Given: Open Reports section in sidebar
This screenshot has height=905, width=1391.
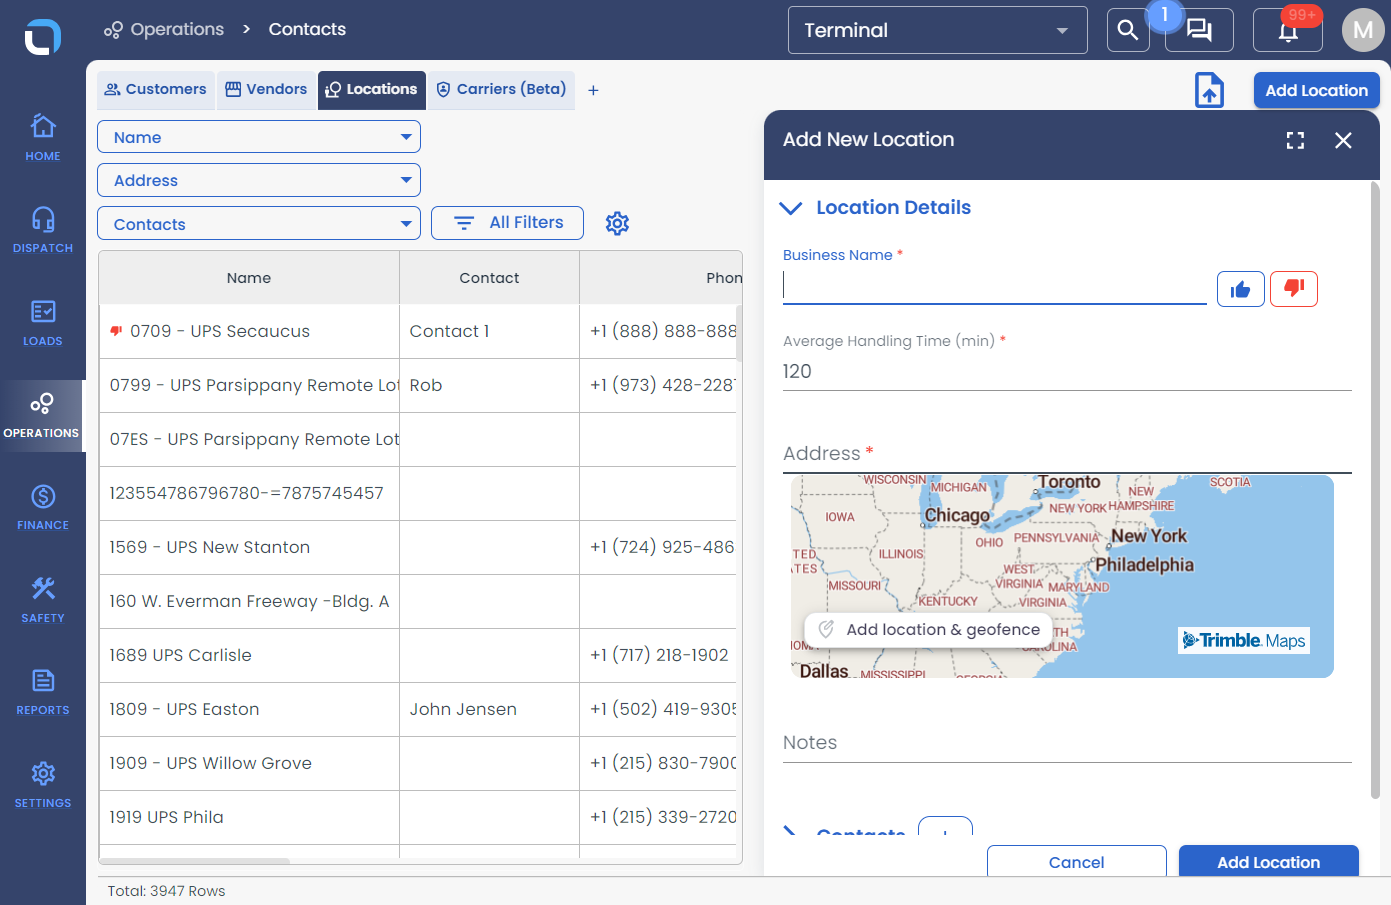Looking at the screenshot, I should [x=43, y=692].
